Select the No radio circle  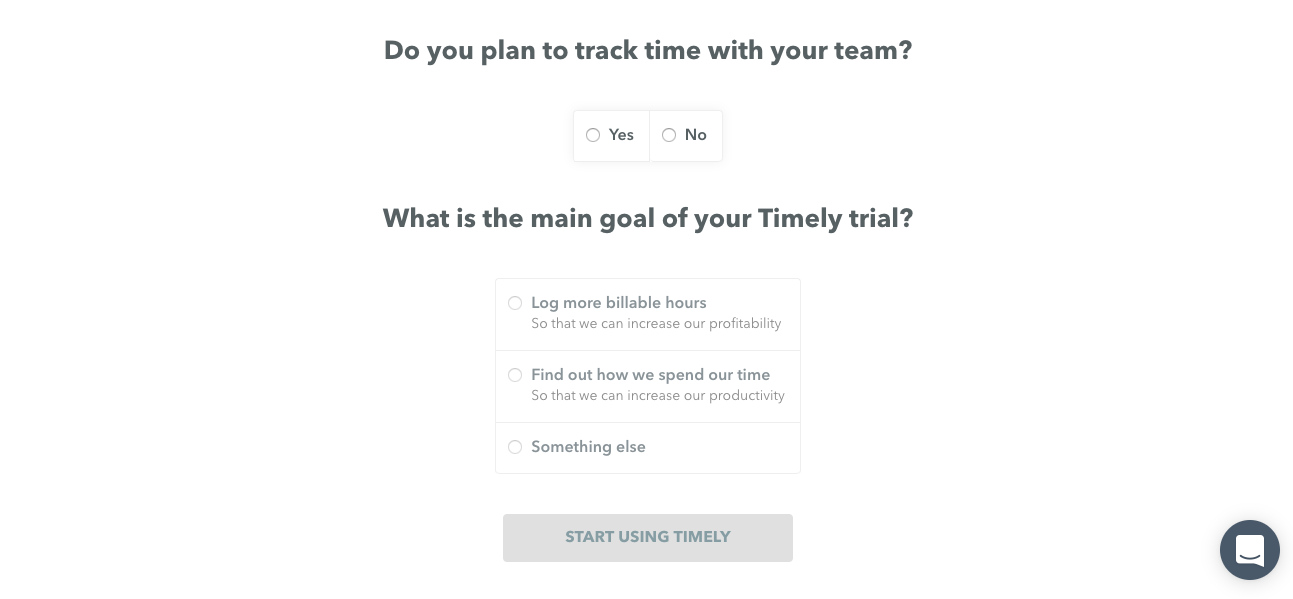click(669, 135)
